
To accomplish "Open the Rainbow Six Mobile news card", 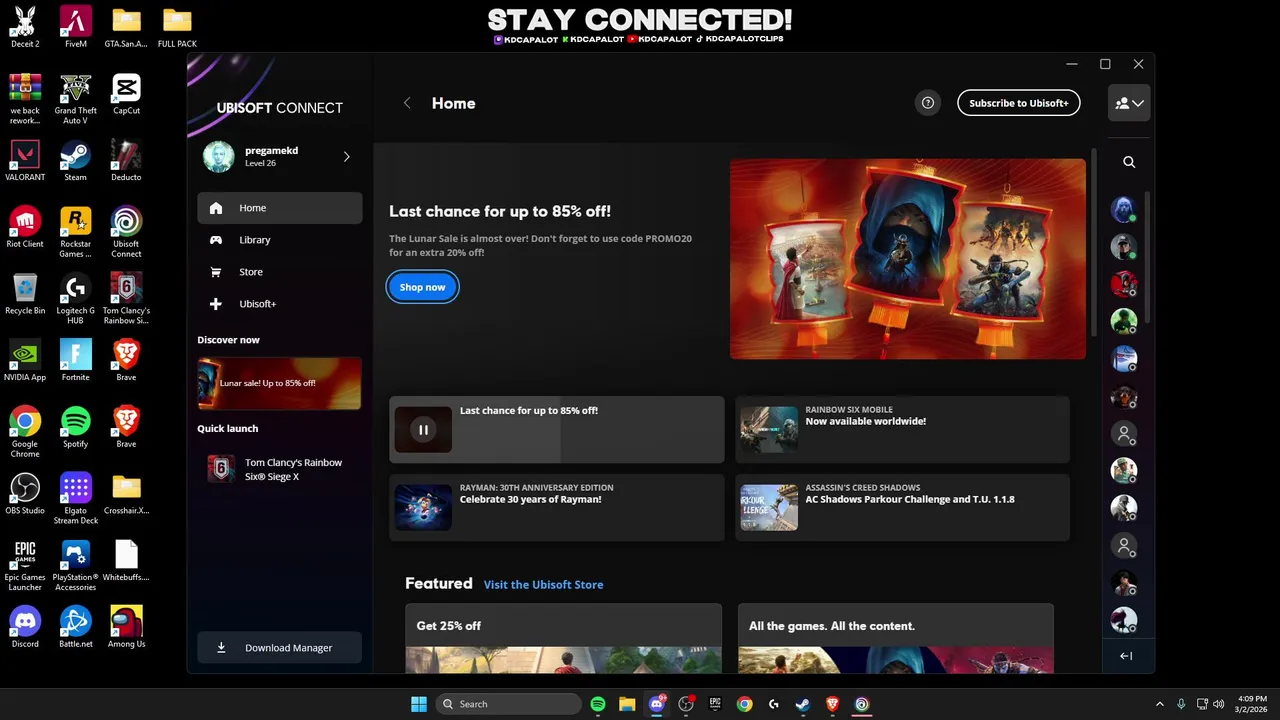I will (902, 429).
